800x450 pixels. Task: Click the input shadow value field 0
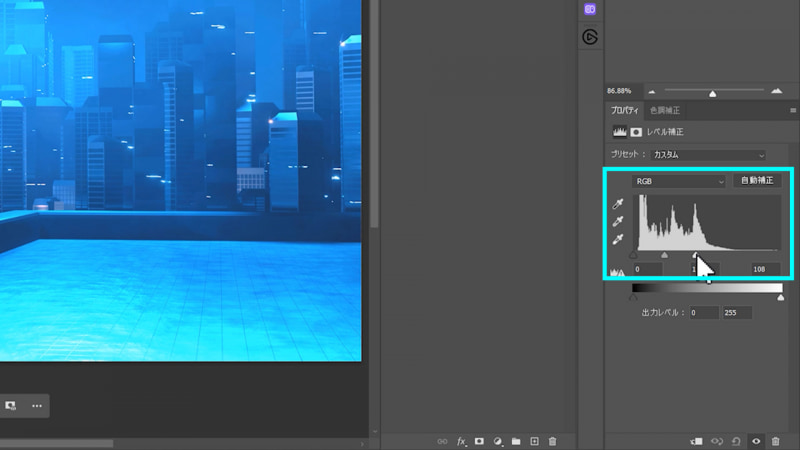tap(647, 269)
